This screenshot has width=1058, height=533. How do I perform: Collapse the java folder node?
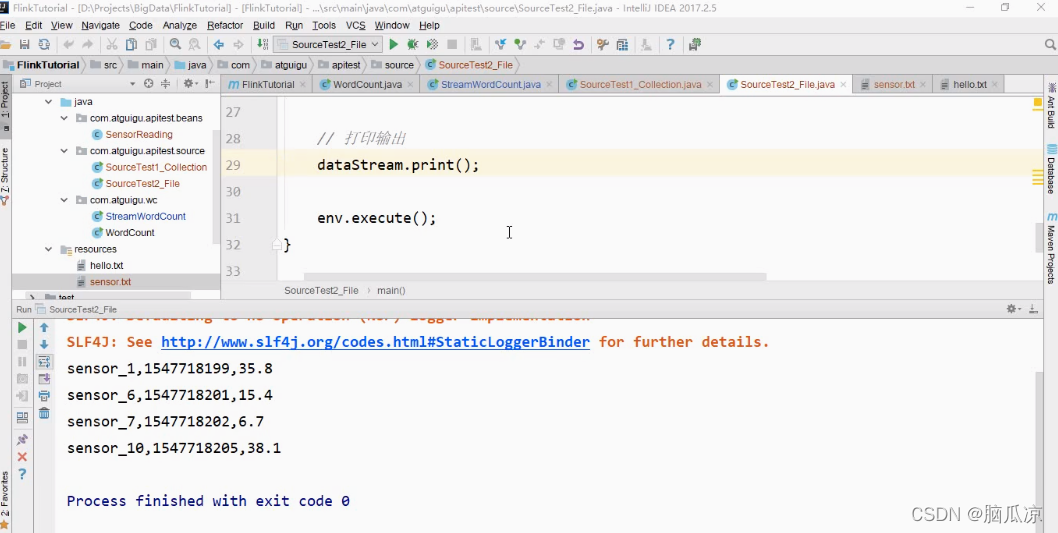click(x=48, y=102)
